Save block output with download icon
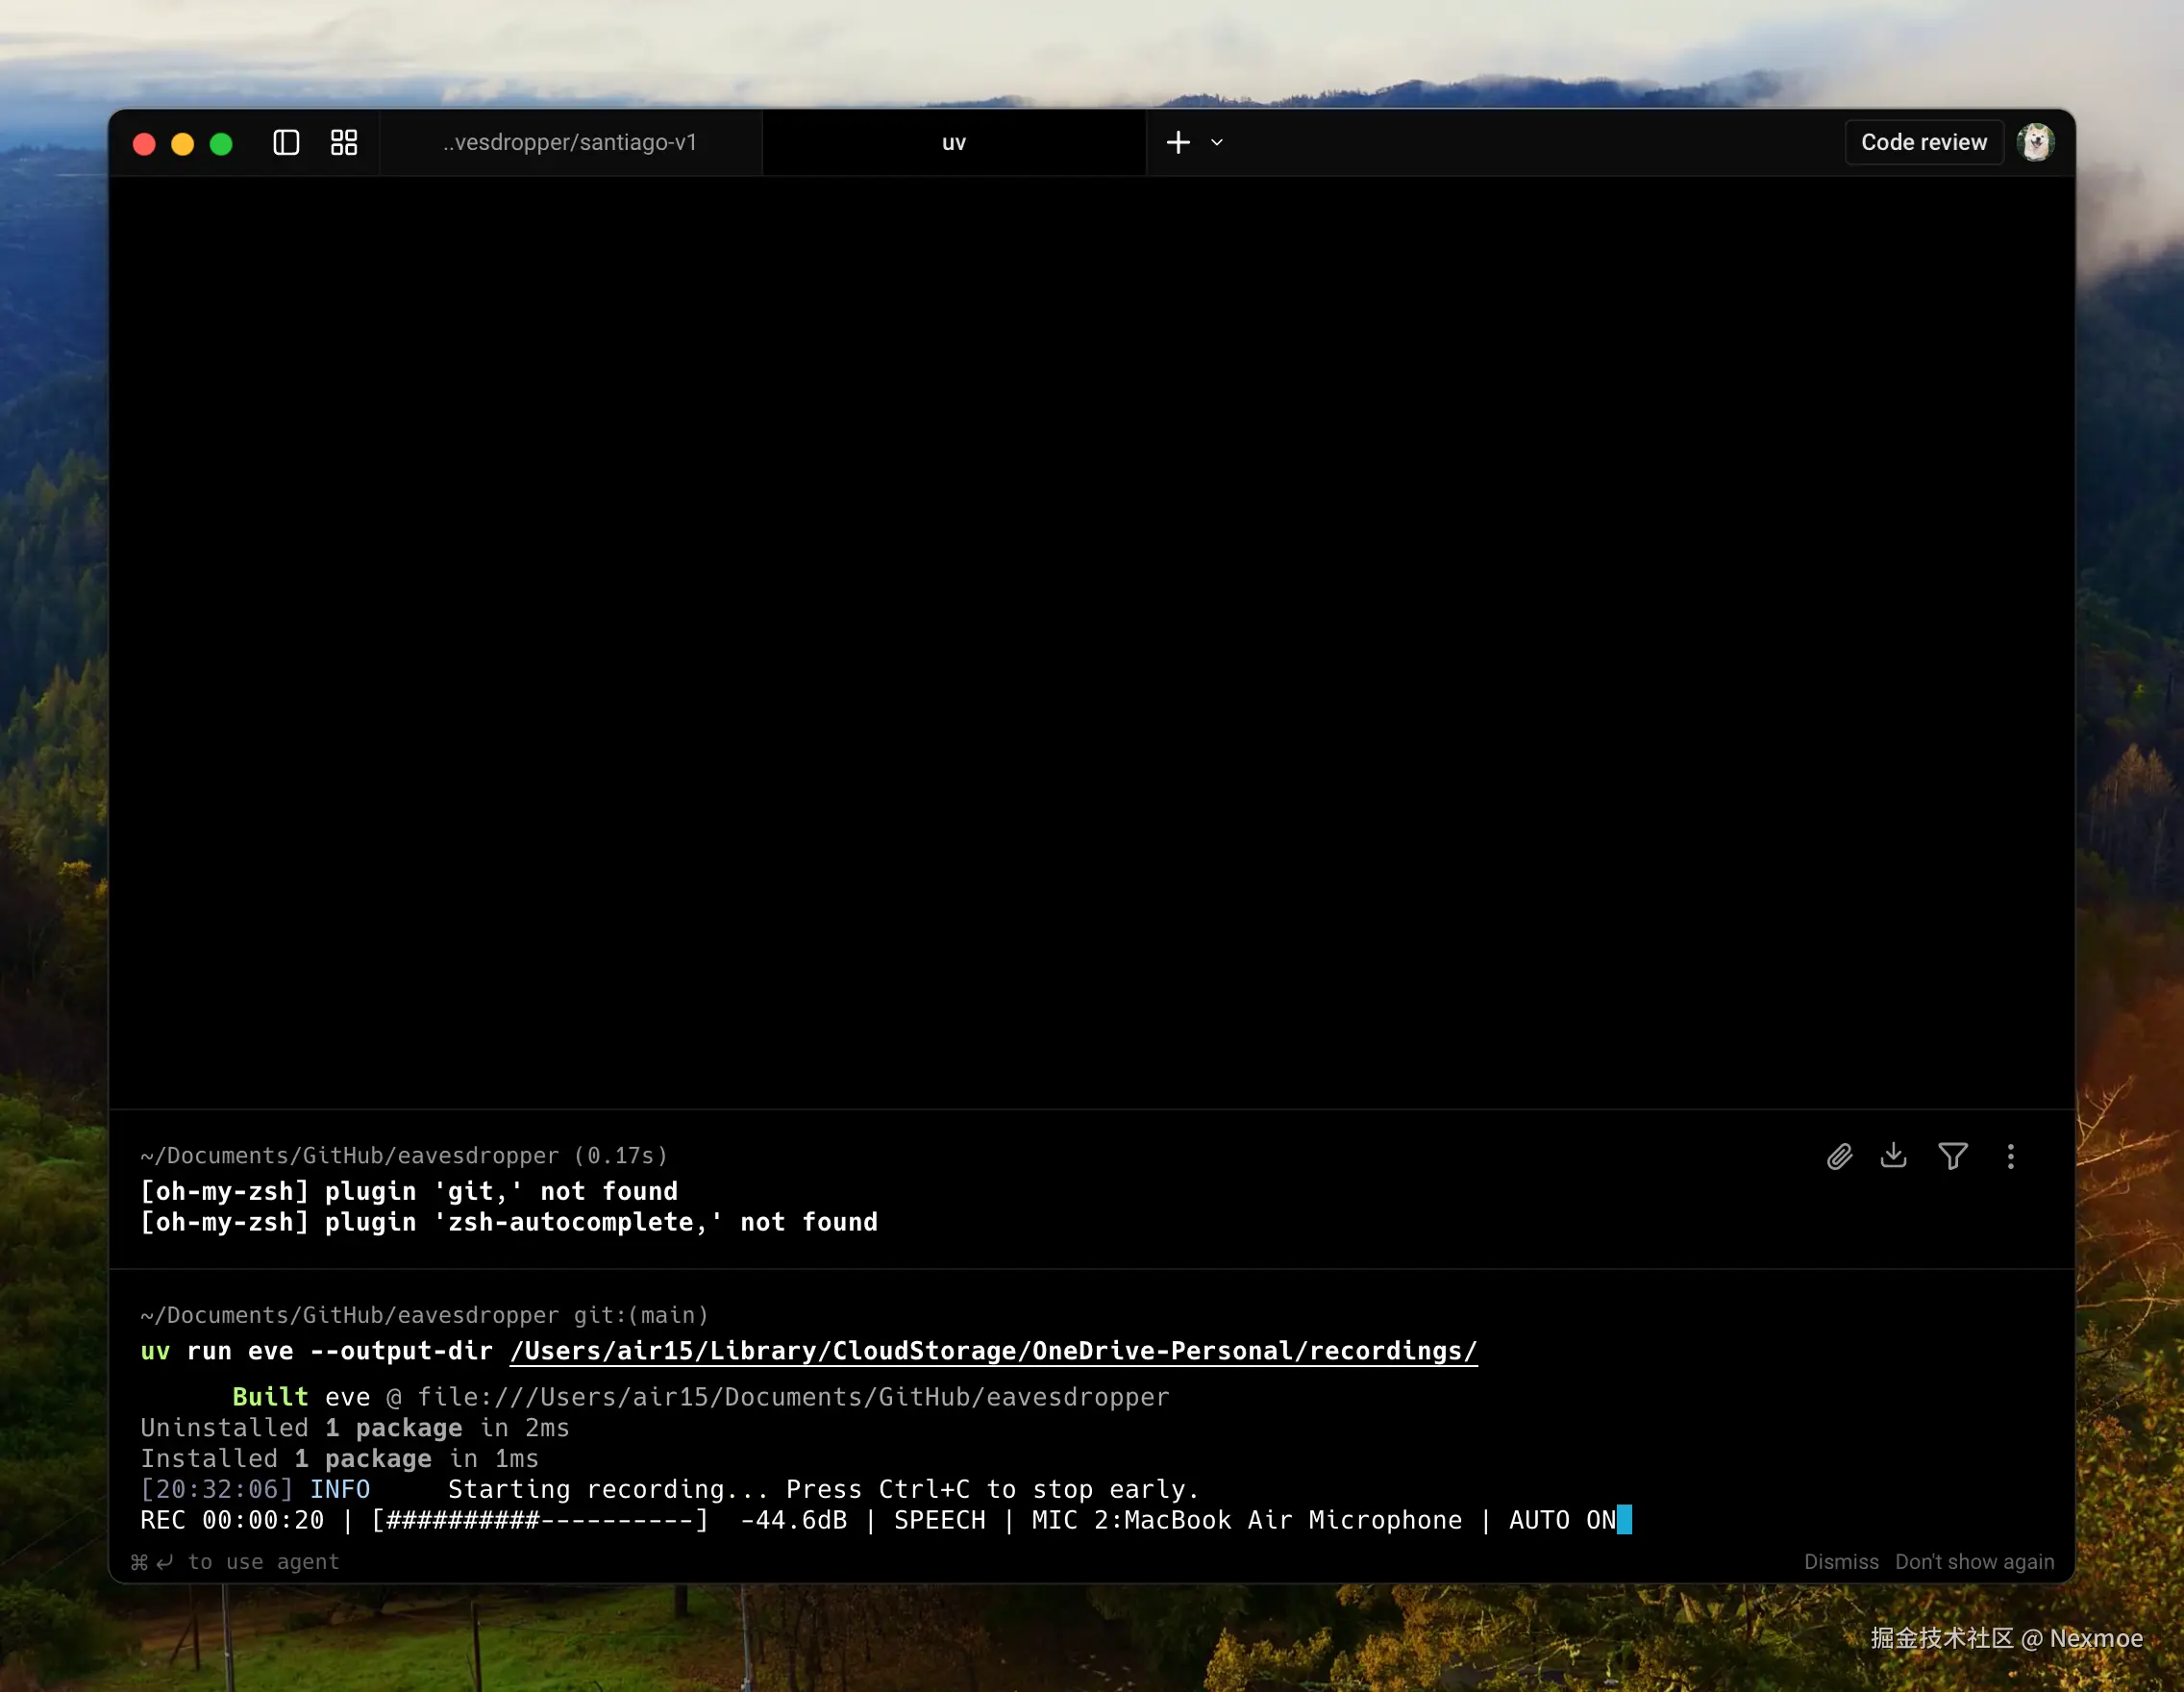Viewport: 2184px width, 1692px height. tap(1893, 1156)
